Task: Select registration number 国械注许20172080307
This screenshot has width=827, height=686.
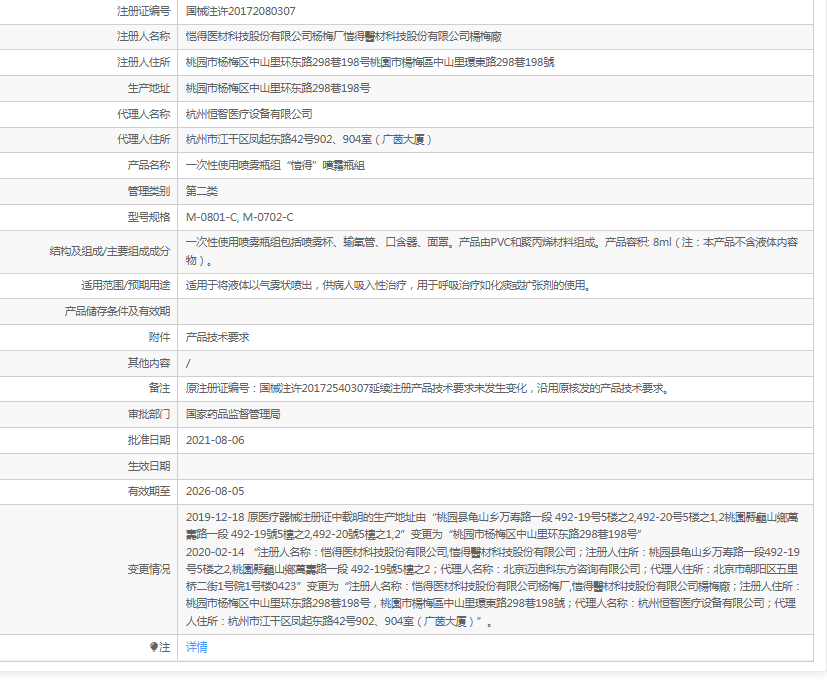Action: click(241, 11)
